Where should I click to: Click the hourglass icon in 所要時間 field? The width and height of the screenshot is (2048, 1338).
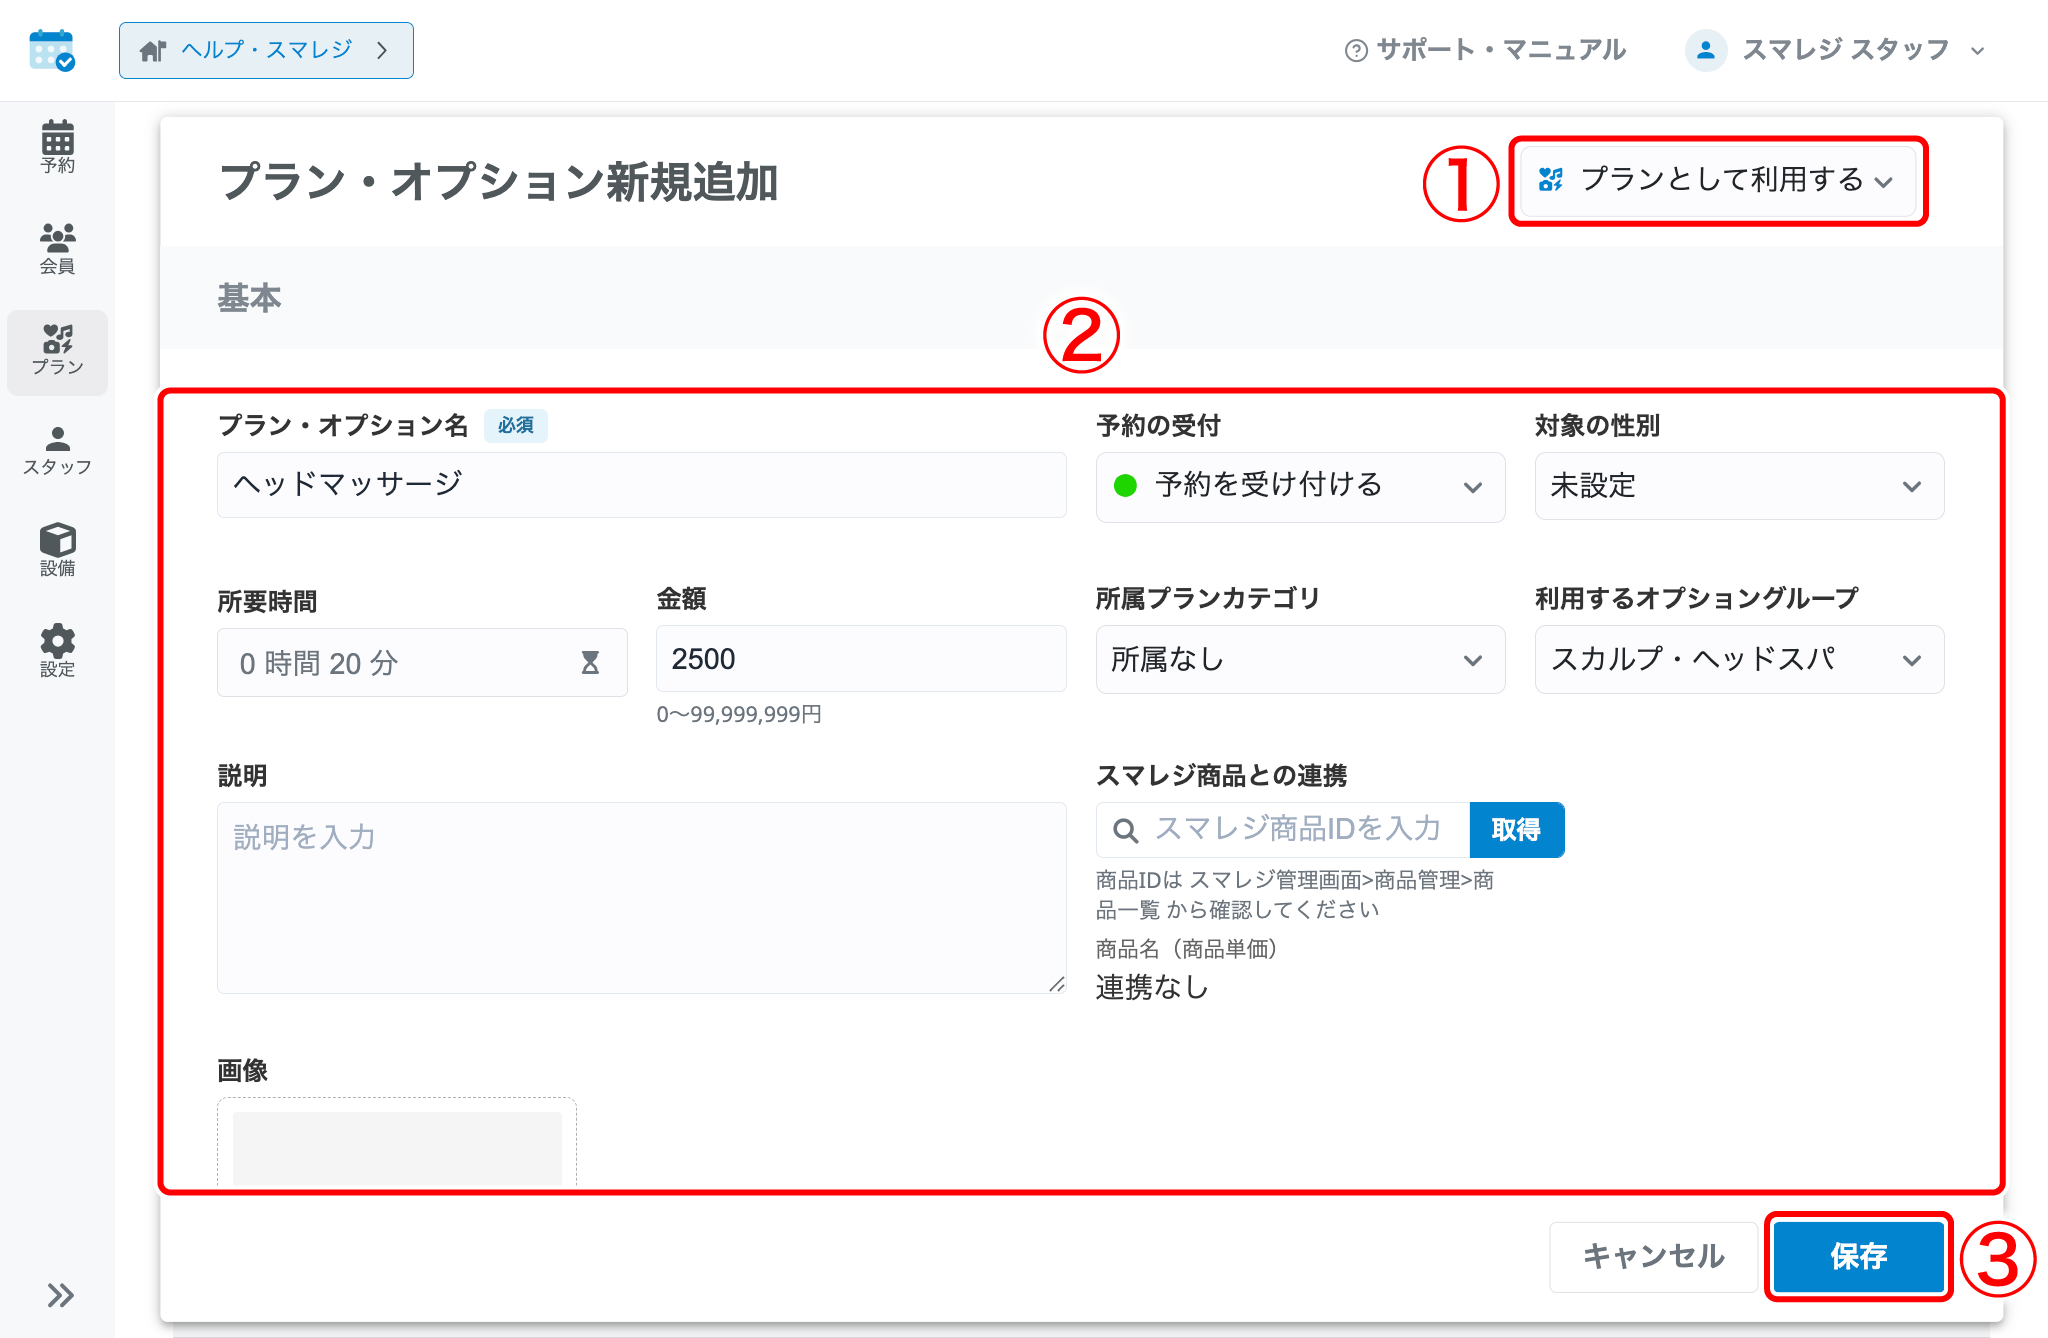(590, 662)
